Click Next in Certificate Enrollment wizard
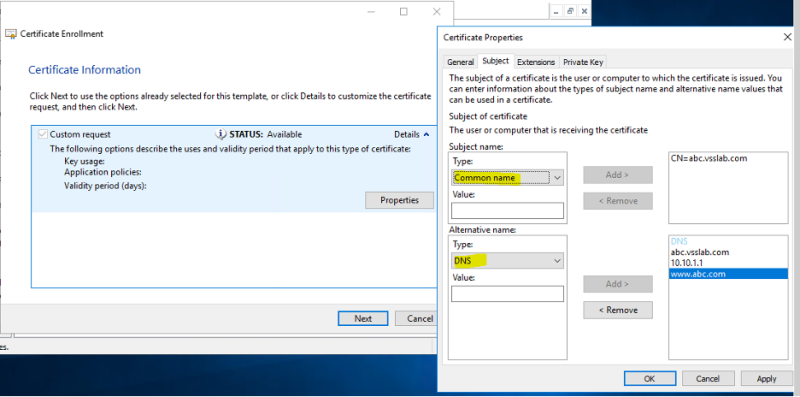The height and width of the screenshot is (397, 800). point(363,318)
